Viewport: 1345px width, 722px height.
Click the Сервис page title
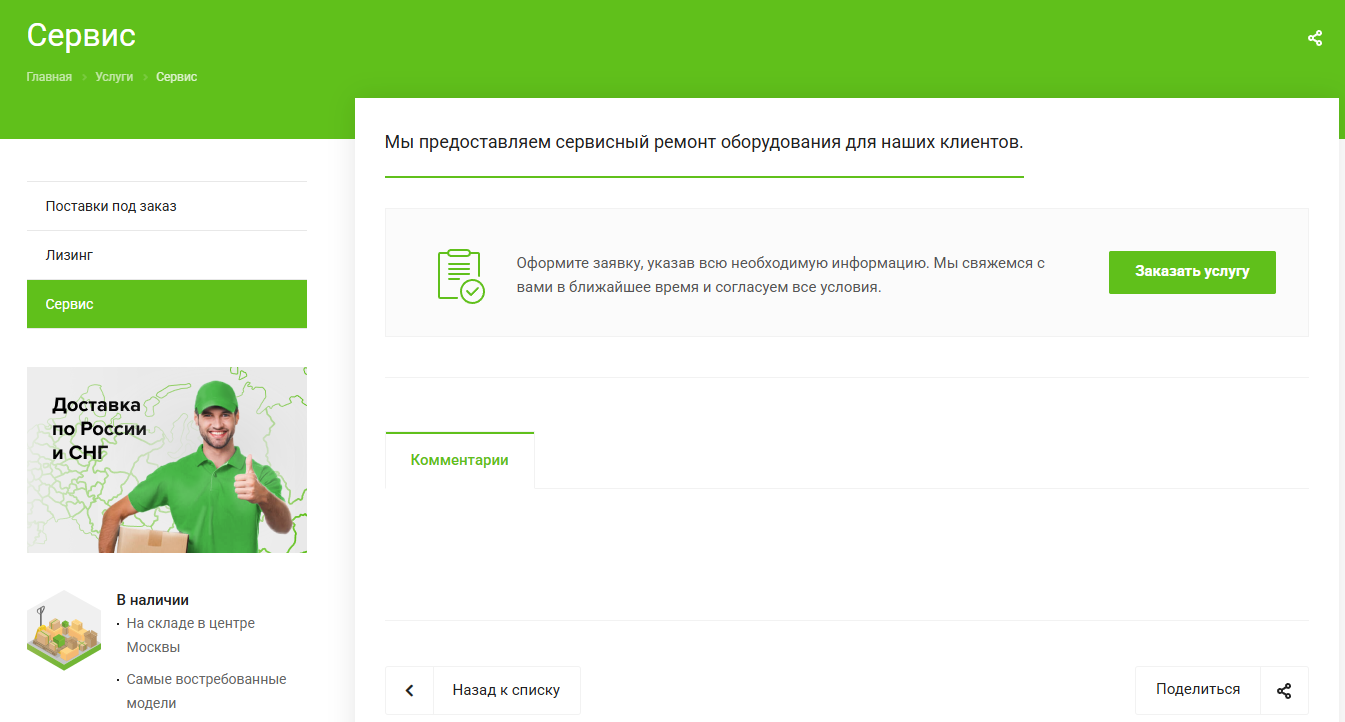pyautogui.click(x=81, y=36)
